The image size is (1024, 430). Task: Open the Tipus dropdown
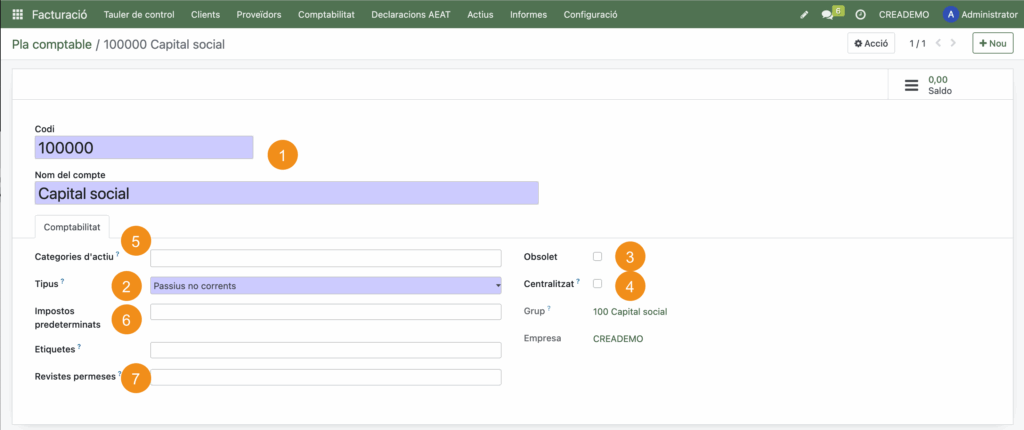point(325,286)
